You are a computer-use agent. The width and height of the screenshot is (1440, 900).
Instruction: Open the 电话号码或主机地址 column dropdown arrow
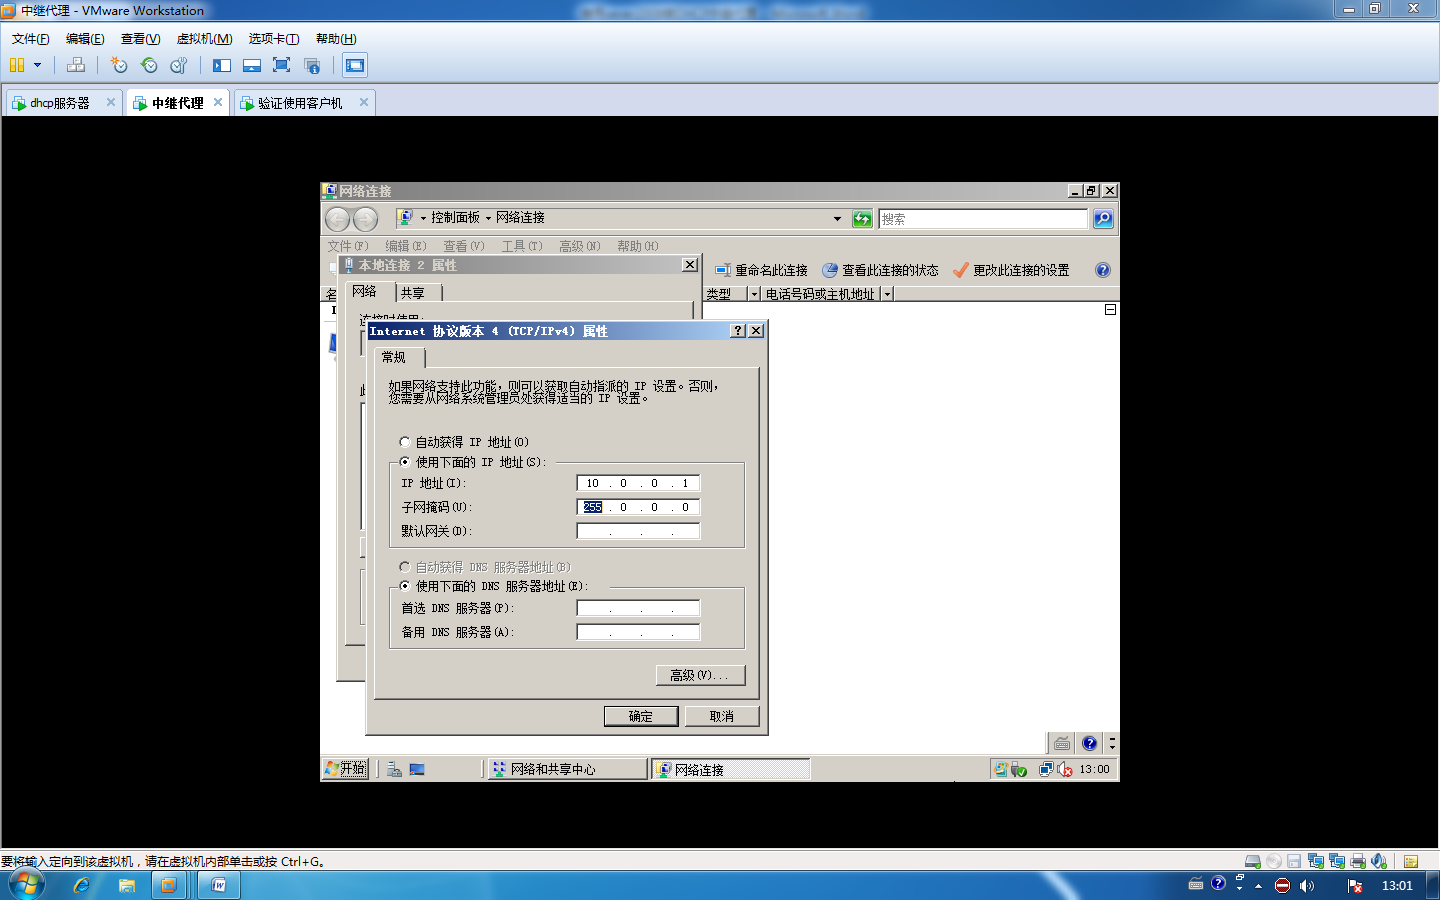click(x=887, y=294)
